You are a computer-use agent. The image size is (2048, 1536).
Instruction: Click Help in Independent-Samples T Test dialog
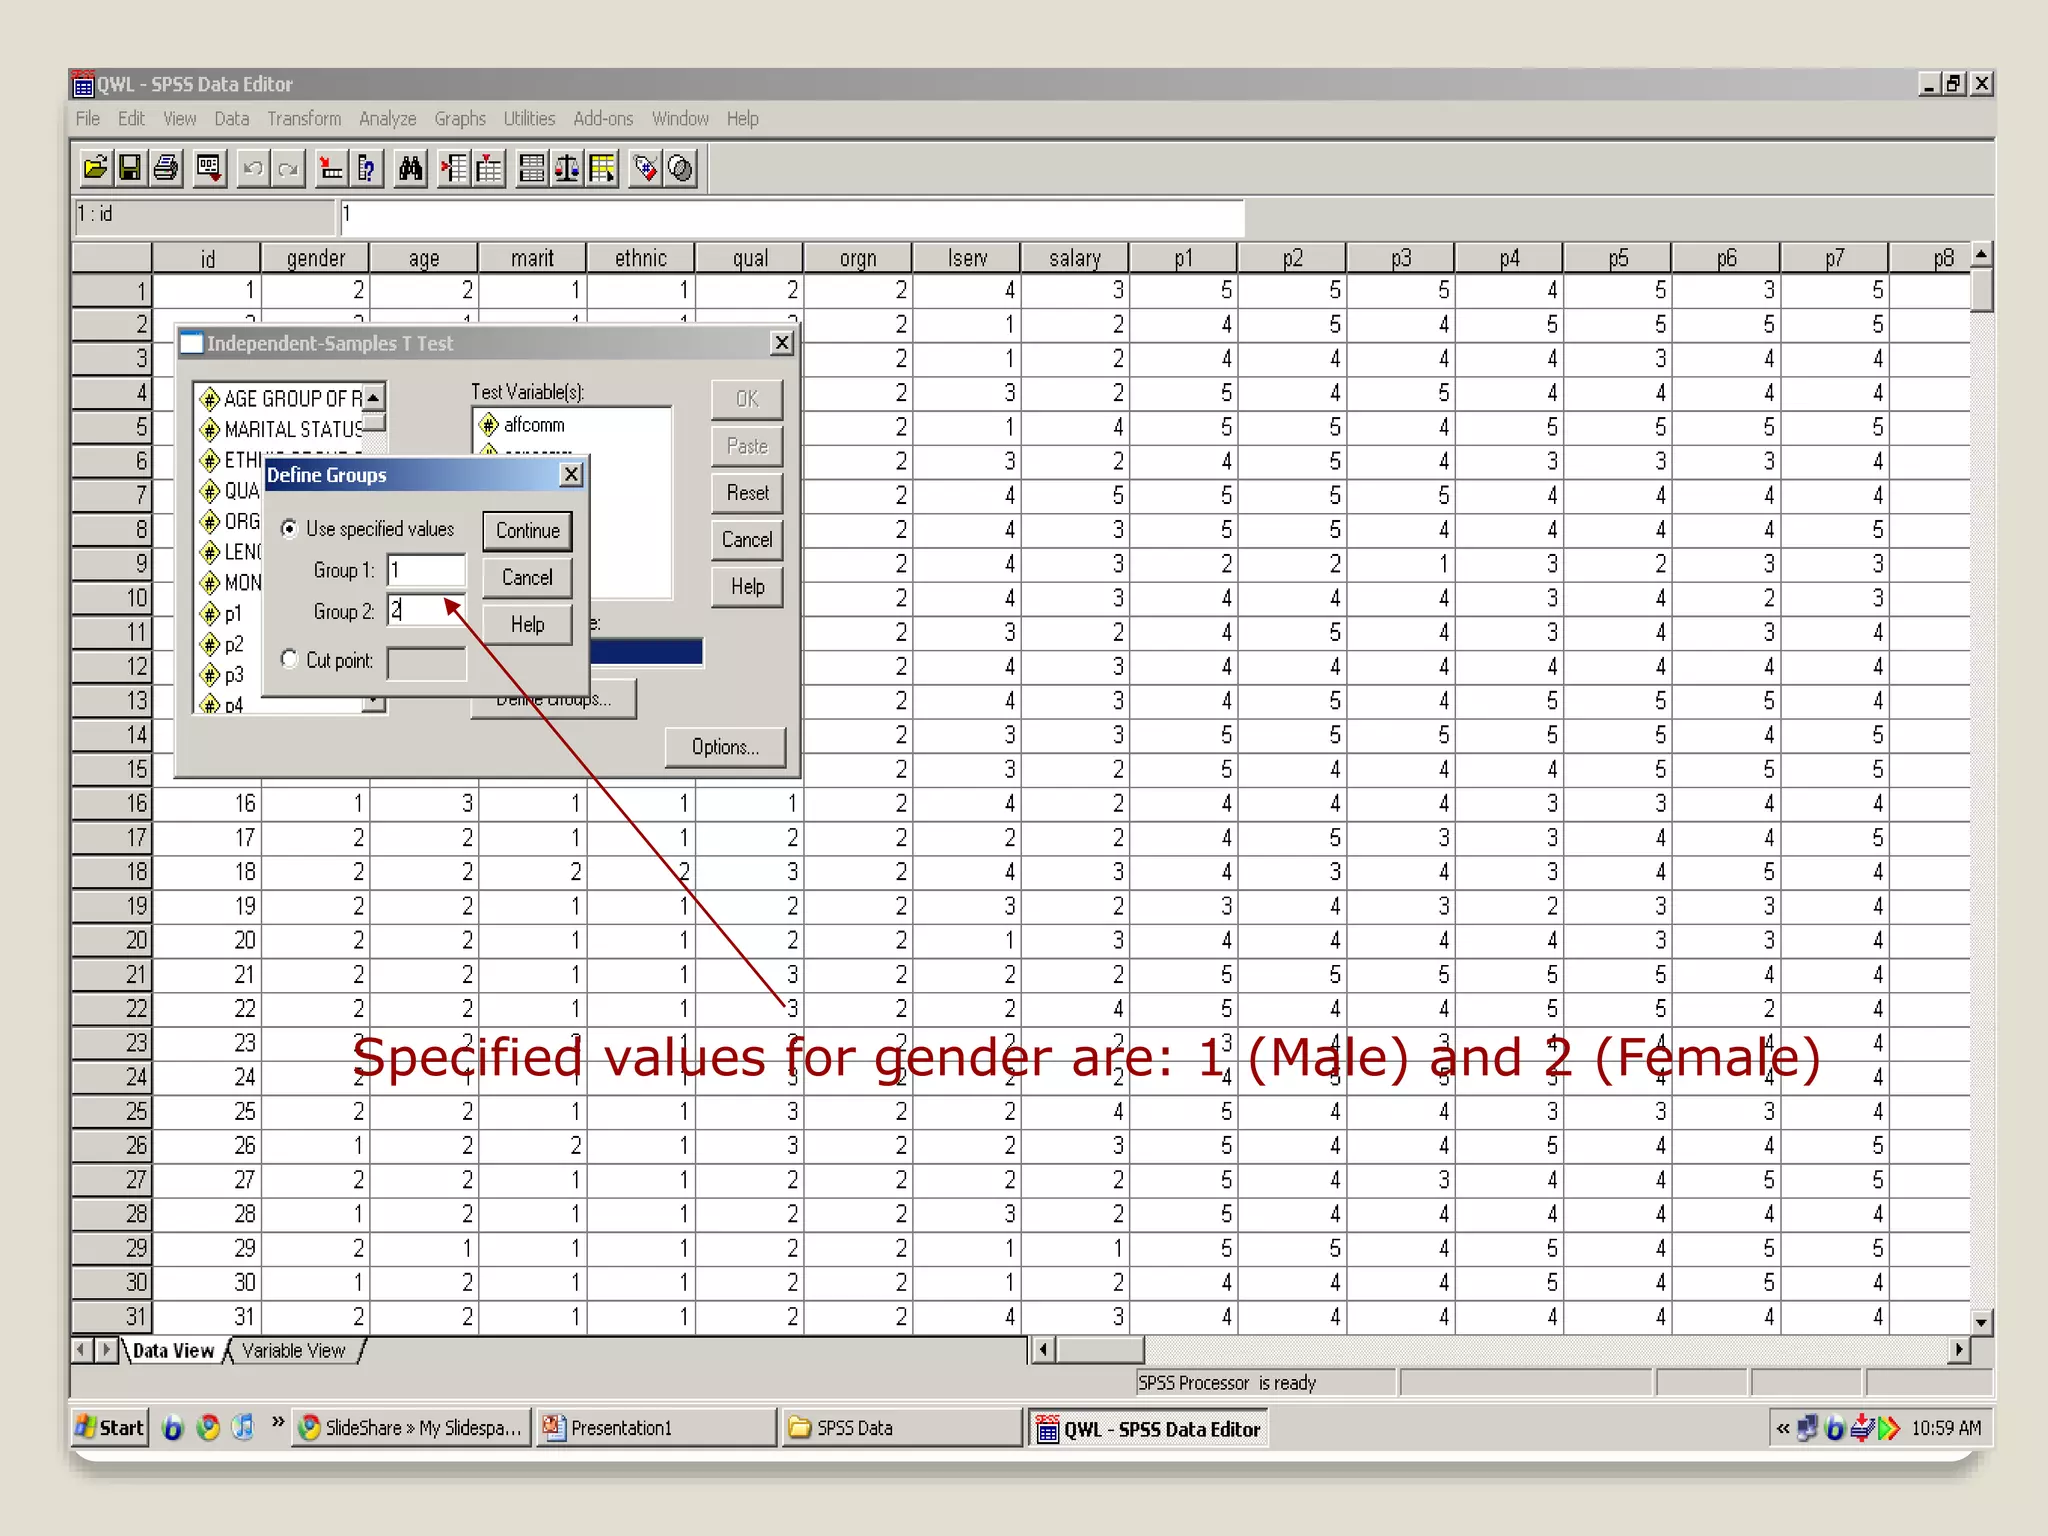point(748,587)
